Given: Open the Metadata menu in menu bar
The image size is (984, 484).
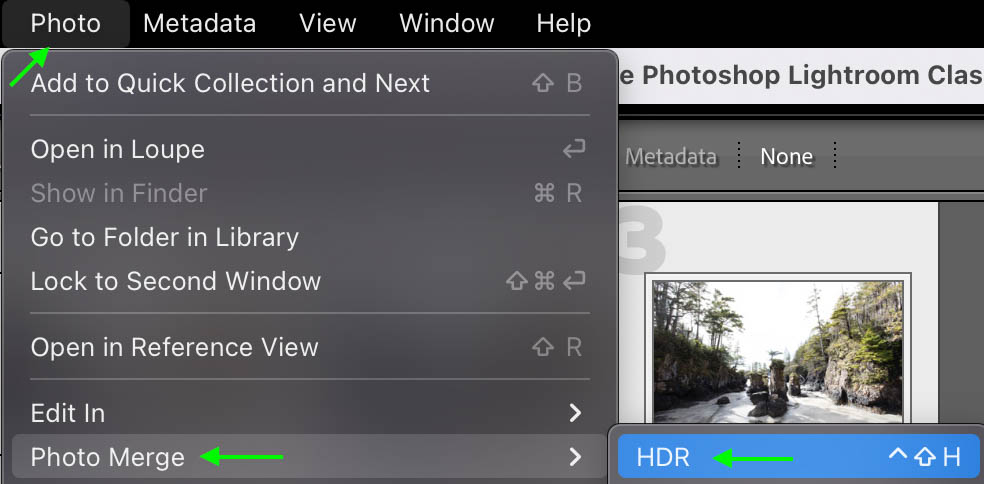Looking at the screenshot, I should (200, 24).
